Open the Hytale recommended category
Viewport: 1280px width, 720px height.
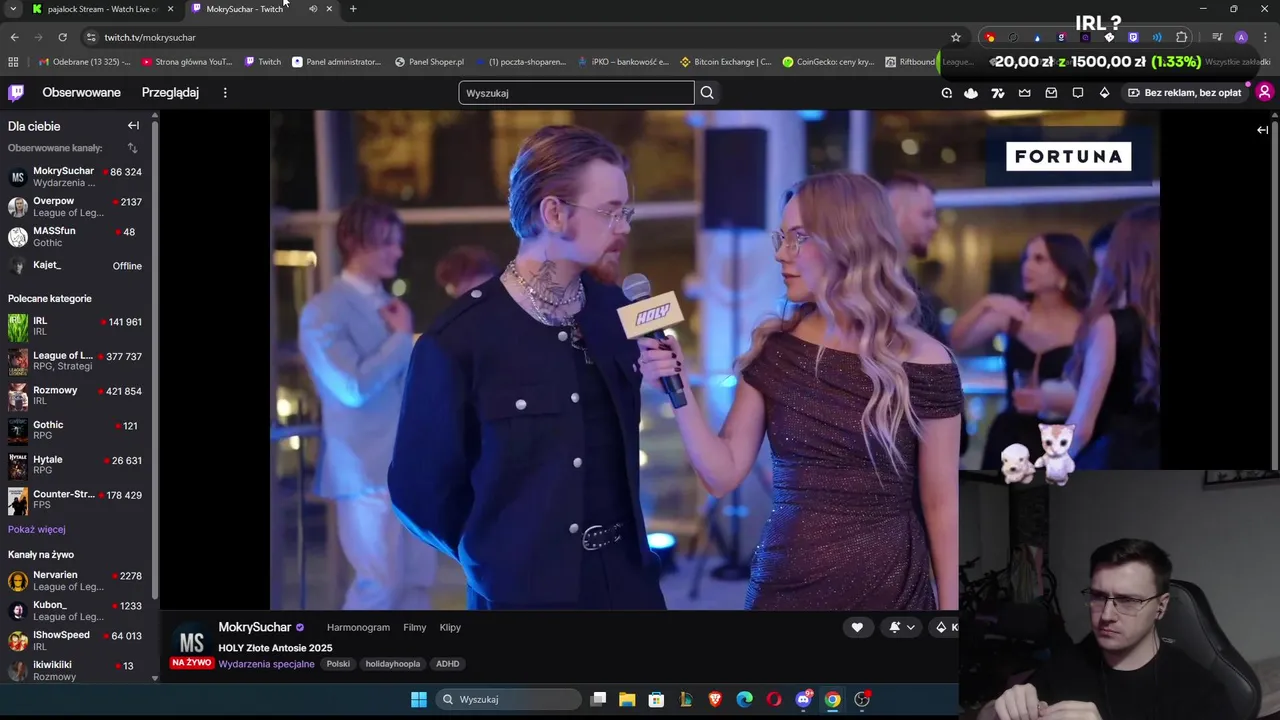click(75, 465)
